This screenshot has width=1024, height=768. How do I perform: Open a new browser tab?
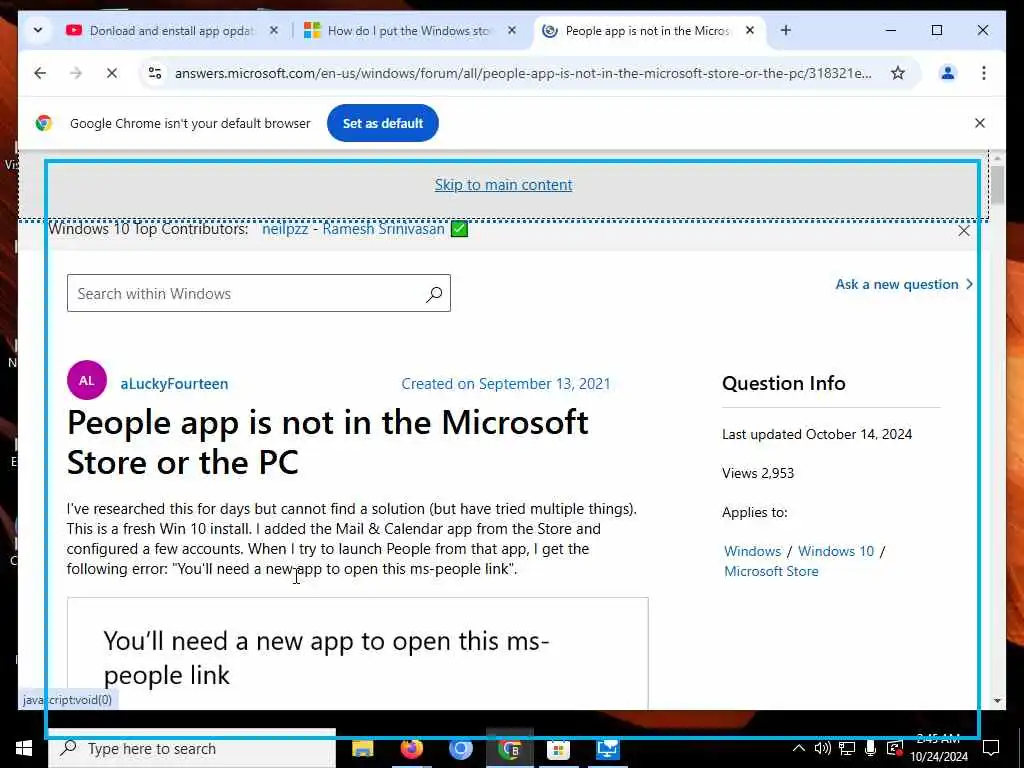click(786, 31)
